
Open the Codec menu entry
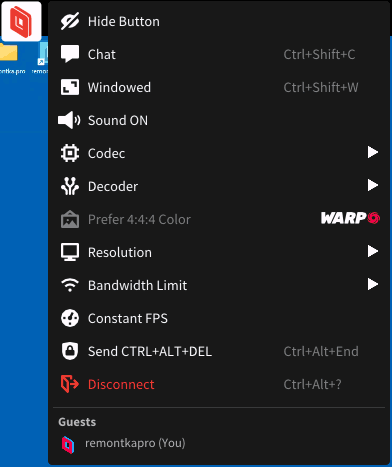pos(219,153)
